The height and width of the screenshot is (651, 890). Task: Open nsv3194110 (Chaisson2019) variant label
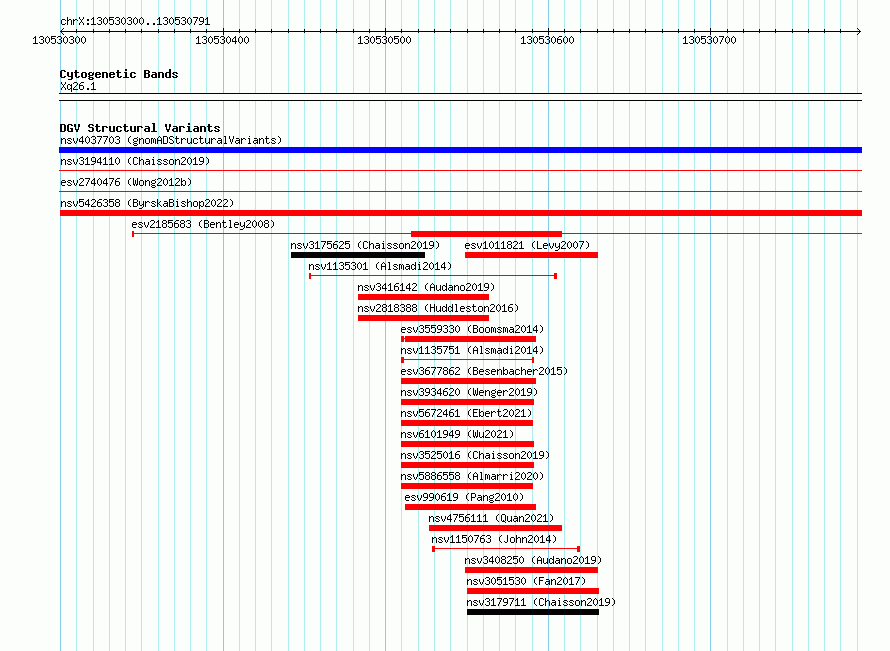tap(135, 161)
